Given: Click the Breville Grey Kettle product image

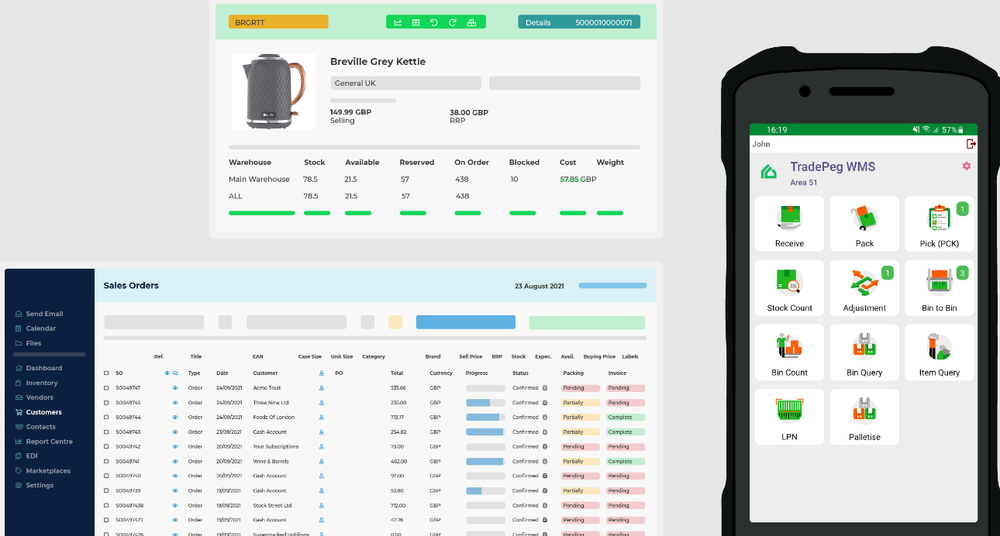Looking at the screenshot, I should 274,91.
